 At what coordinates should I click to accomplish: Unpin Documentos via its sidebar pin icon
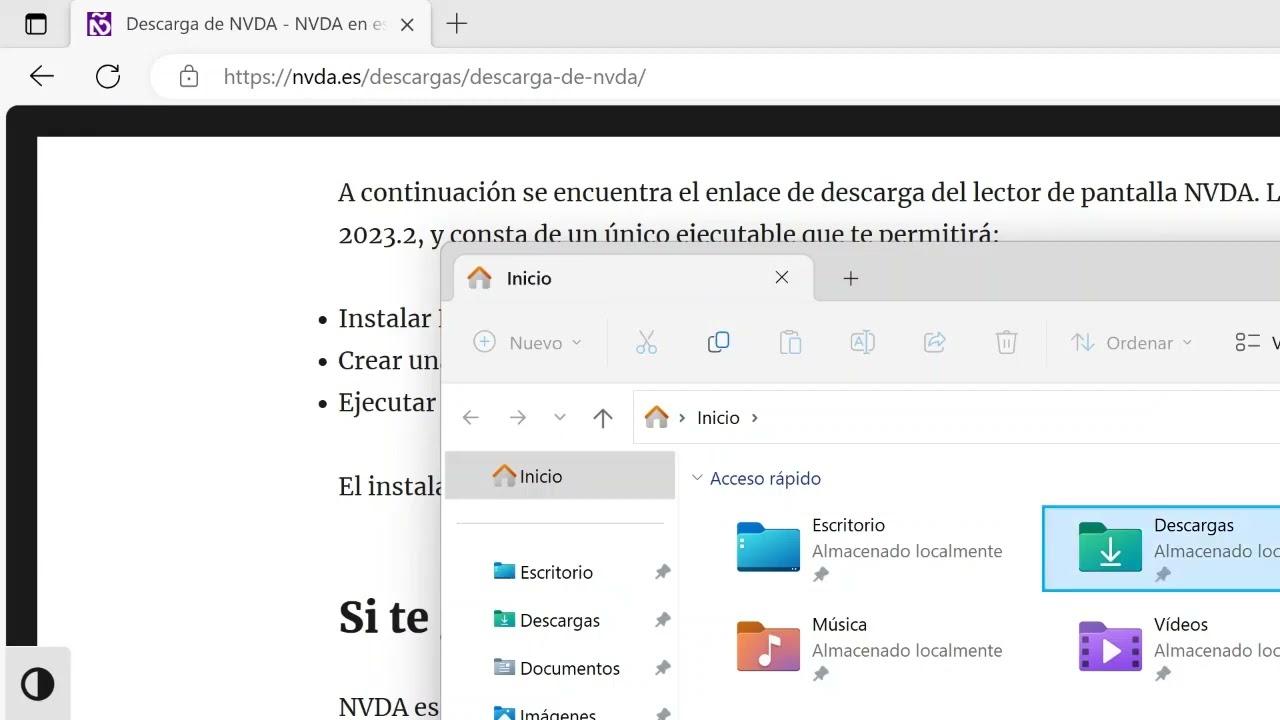pos(662,668)
